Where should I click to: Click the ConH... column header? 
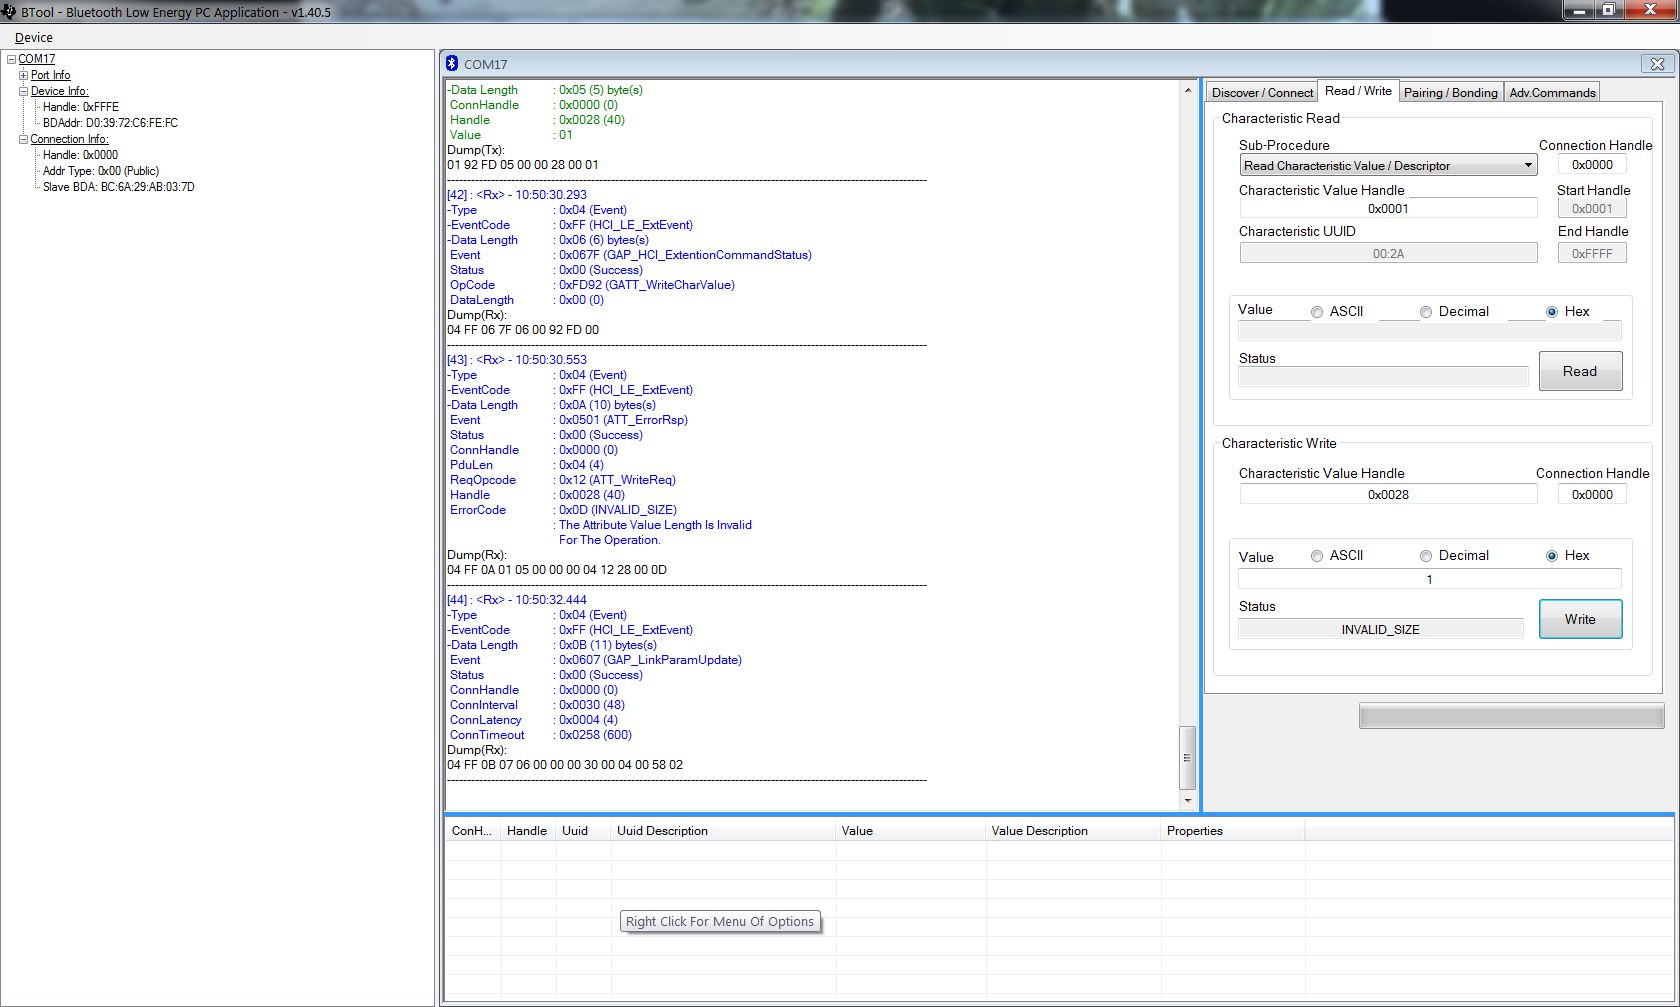pos(472,831)
